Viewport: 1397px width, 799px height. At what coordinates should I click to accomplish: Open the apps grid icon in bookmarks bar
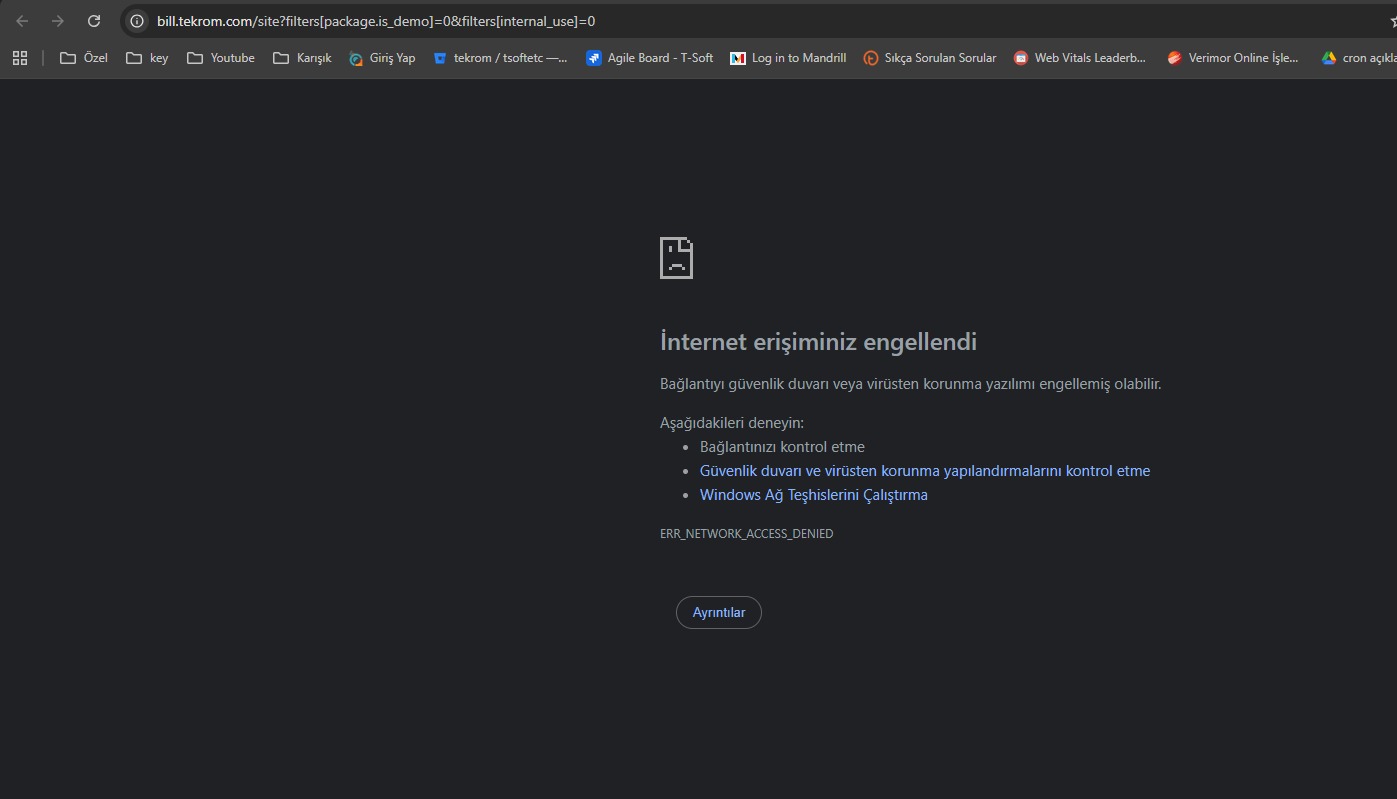(x=20, y=58)
